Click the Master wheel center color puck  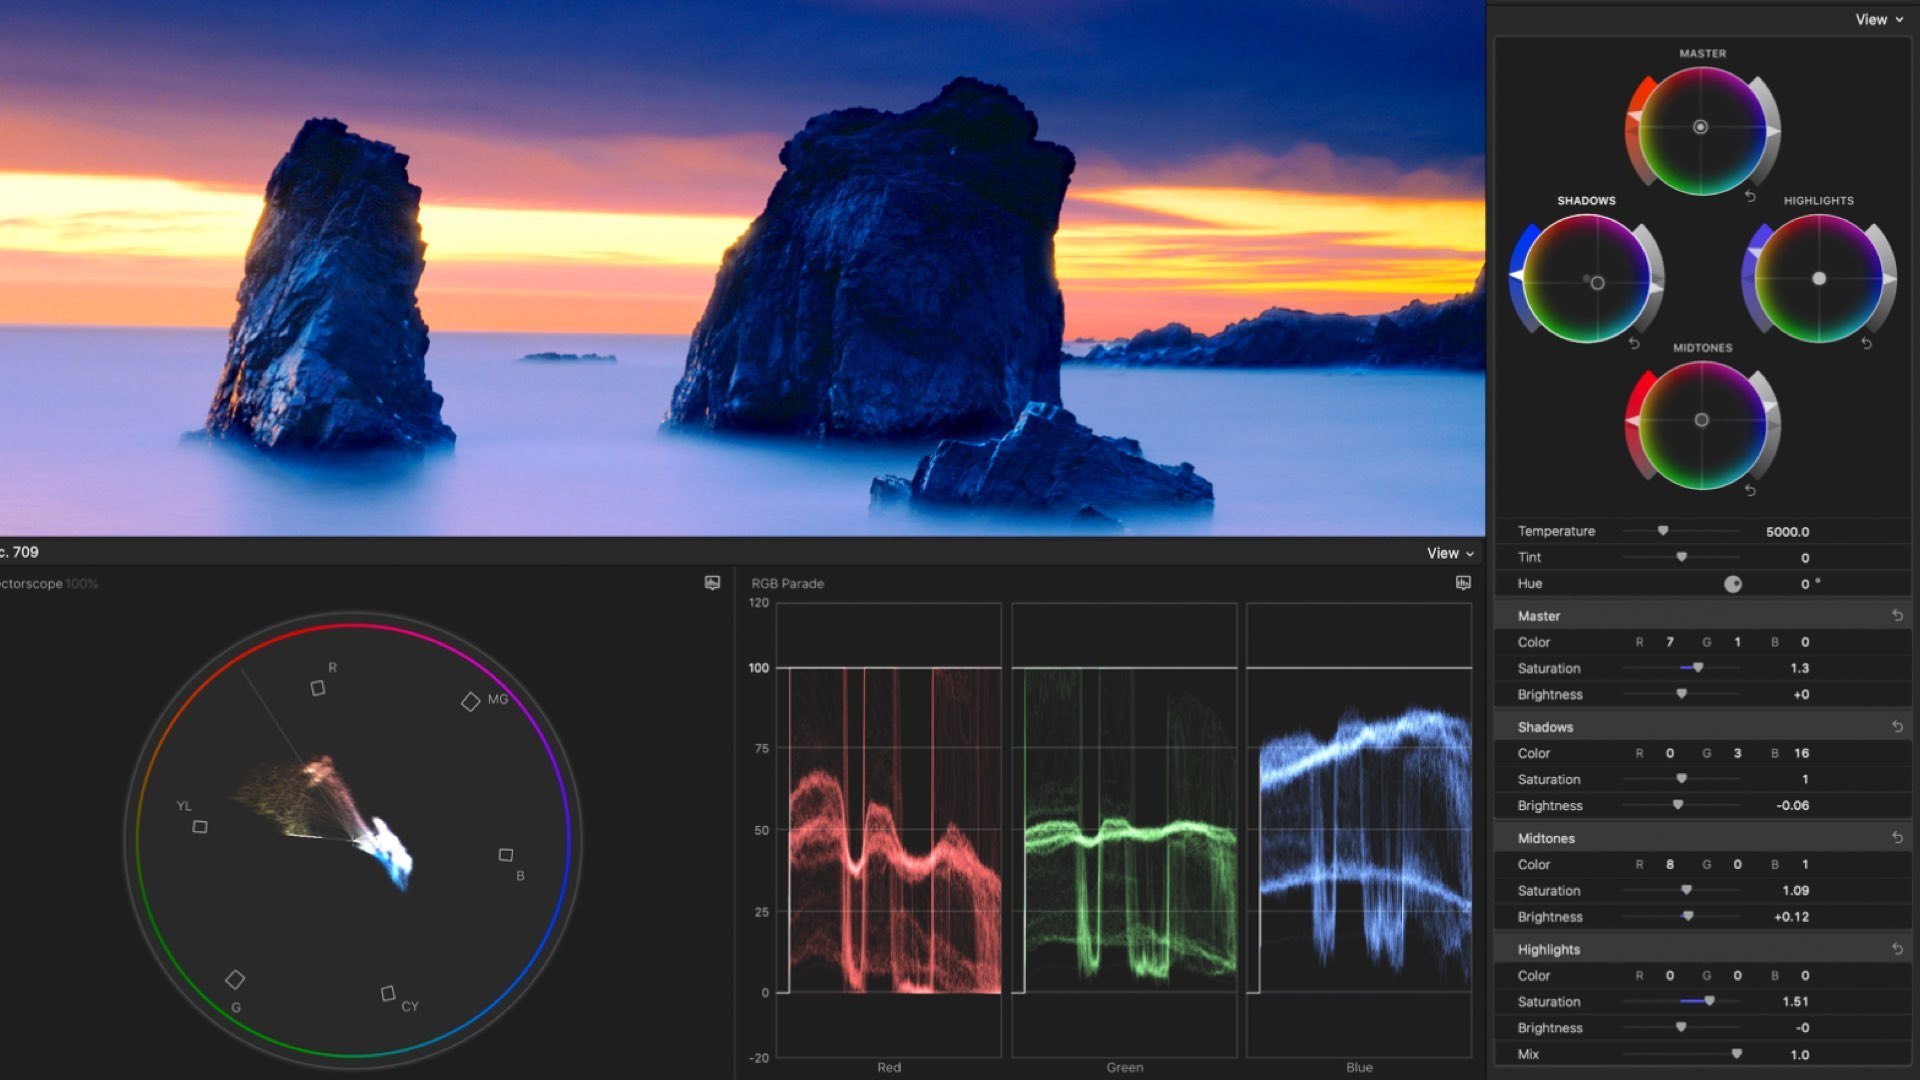tap(1700, 127)
